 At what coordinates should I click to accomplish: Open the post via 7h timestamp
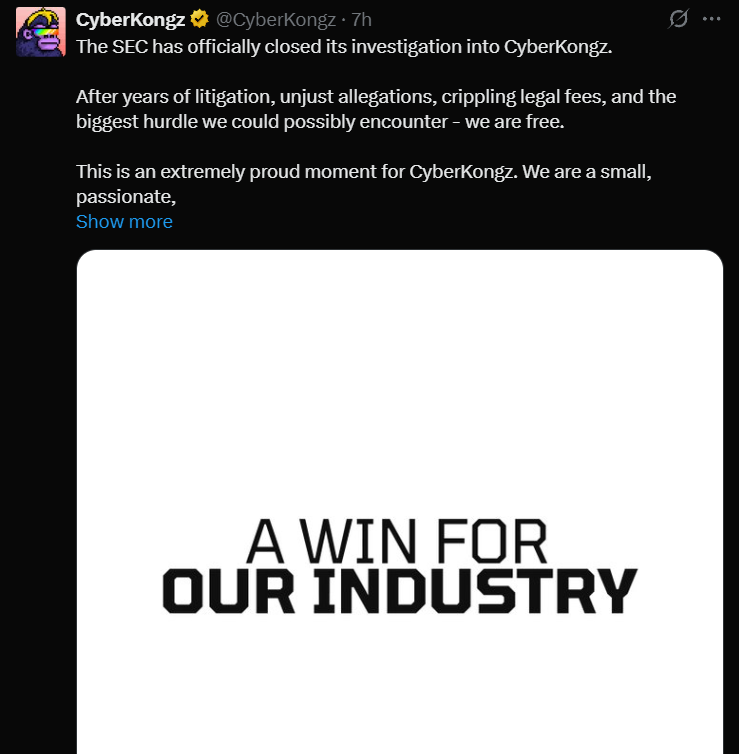[x=362, y=19]
